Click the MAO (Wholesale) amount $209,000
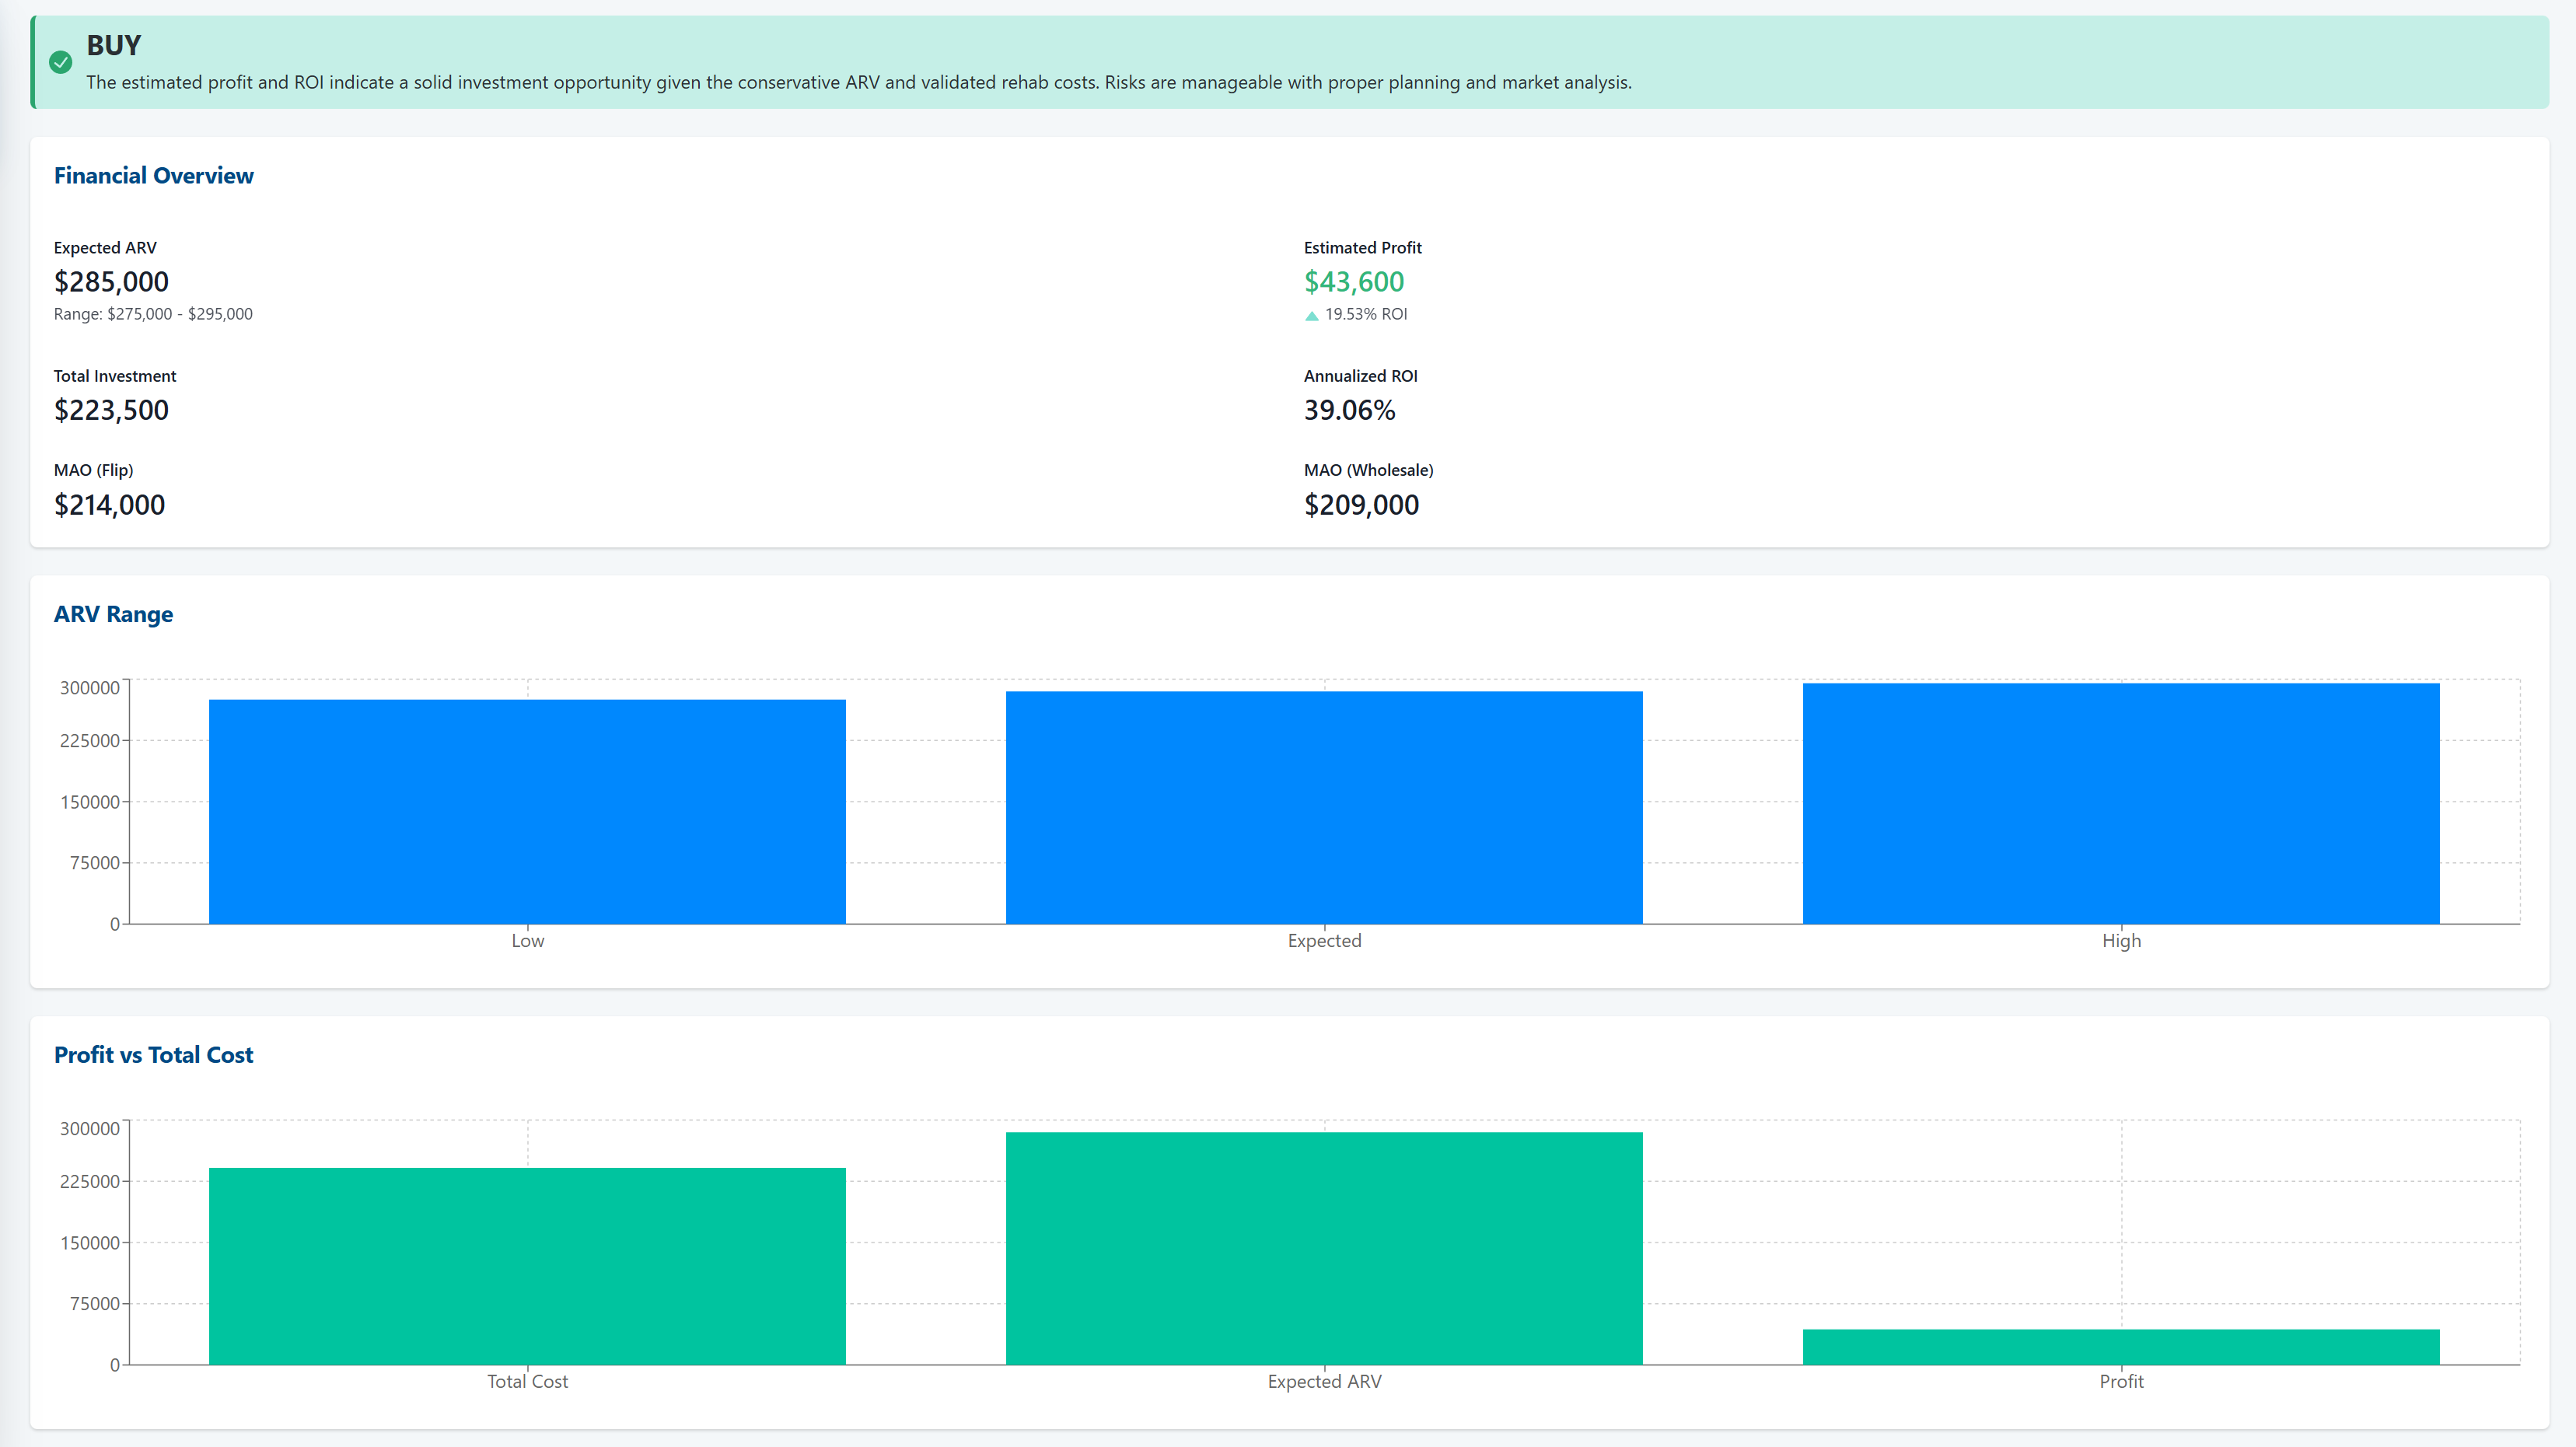 coord(1361,505)
